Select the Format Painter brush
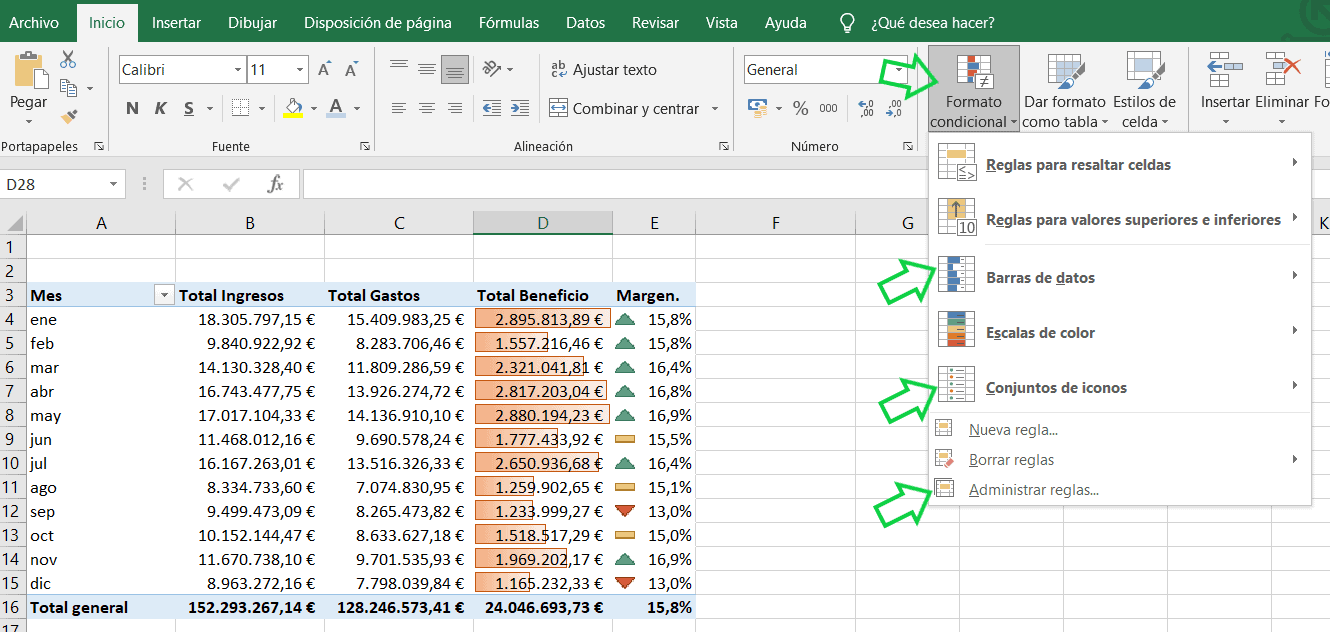This screenshot has width=1330, height=632. tap(69, 116)
